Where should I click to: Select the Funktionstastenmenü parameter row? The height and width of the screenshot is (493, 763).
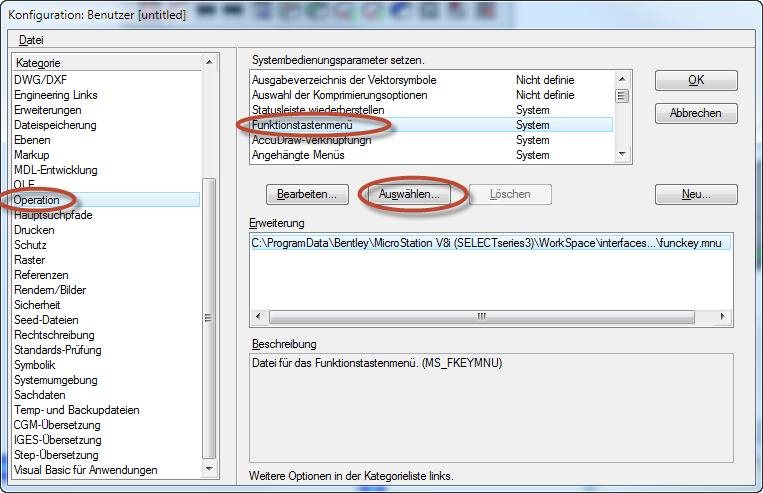305,125
